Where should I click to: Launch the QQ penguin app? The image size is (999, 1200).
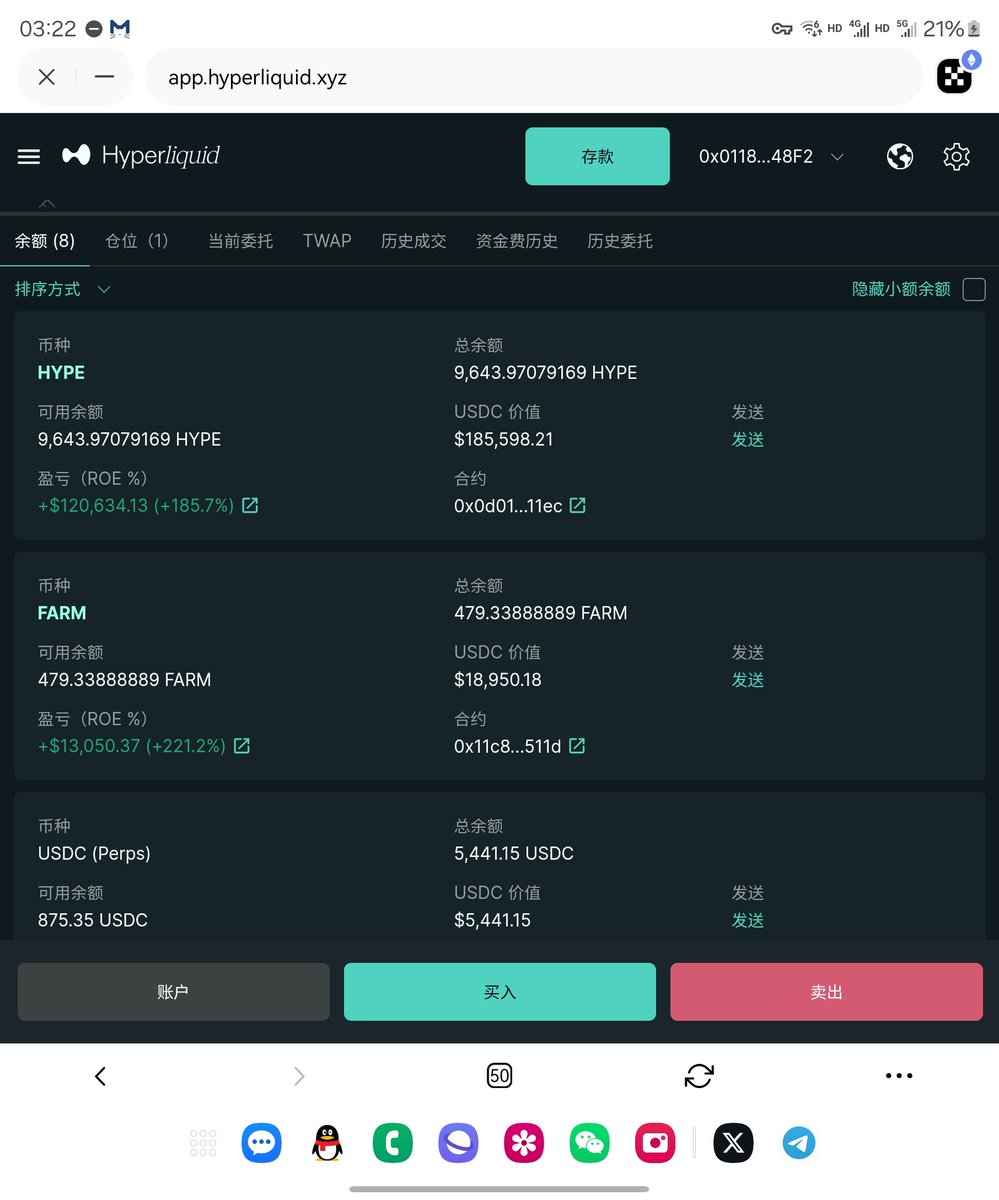(327, 1143)
